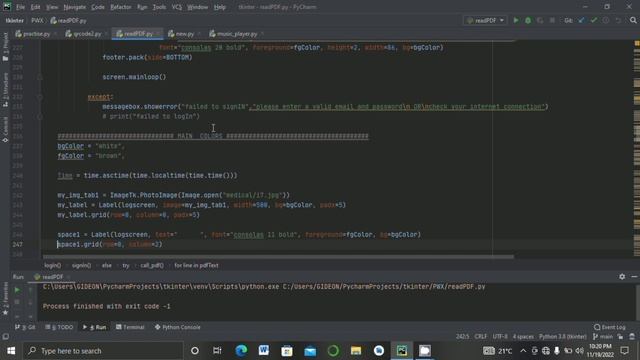Open the Navigate menu
640x360 pixels.
coord(75,7)
